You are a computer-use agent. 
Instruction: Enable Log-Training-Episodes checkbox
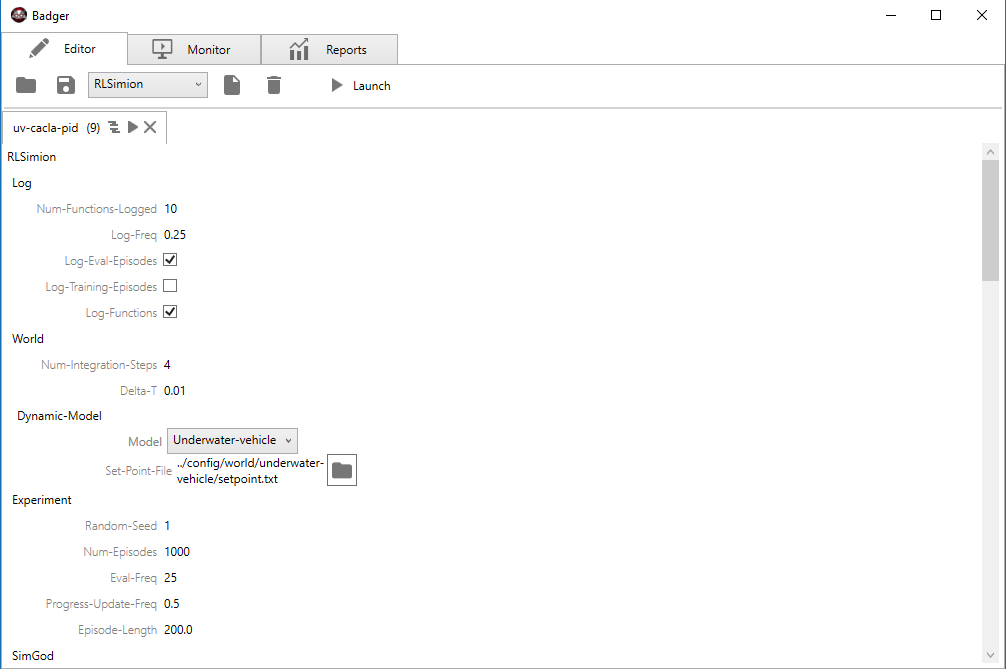[x=170, y=286]
